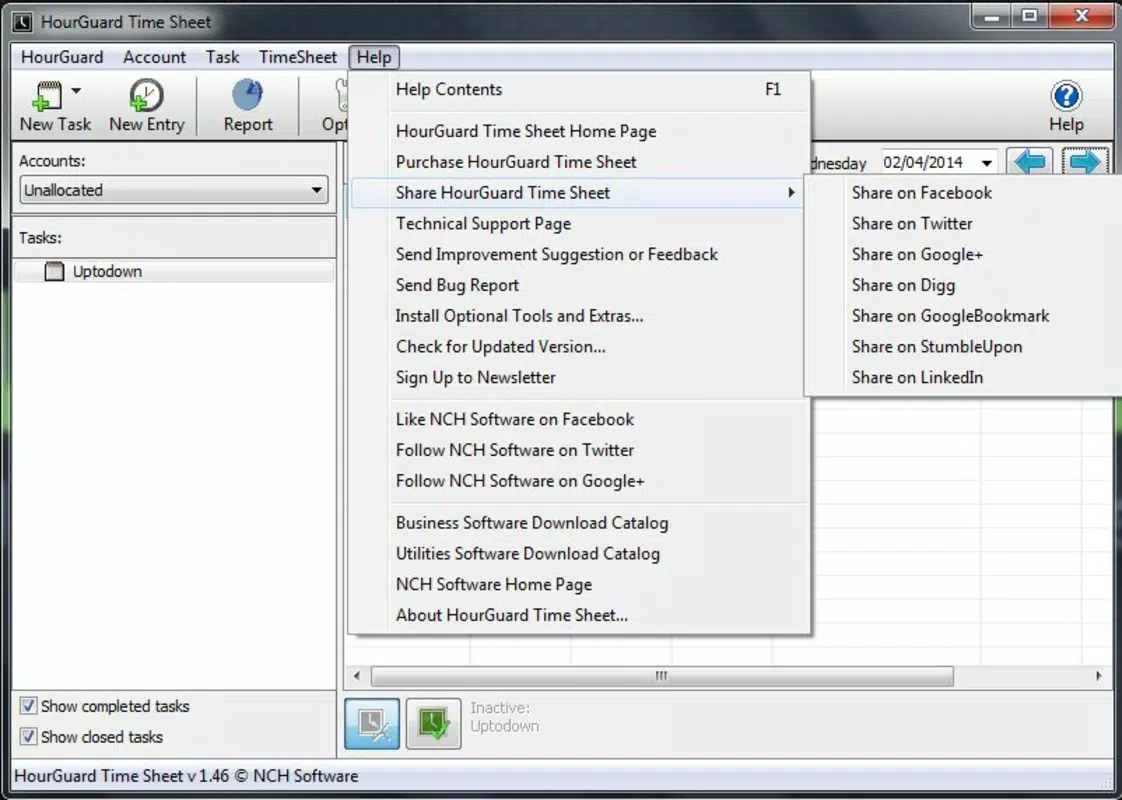Open the HourGuard menu
This screenshot has width=1122, height=800.
[x=62, y=57]
